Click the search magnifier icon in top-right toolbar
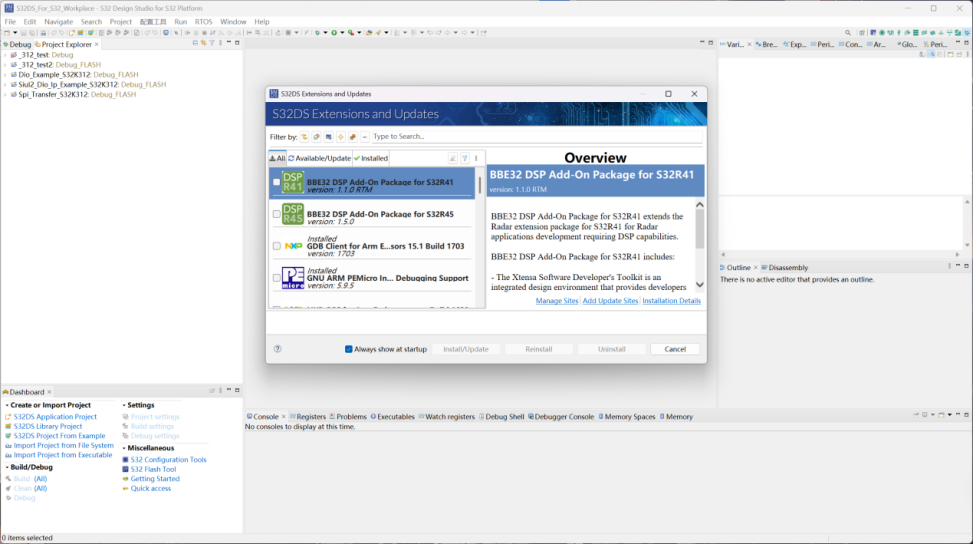973x544 pixels. [848, 33]
